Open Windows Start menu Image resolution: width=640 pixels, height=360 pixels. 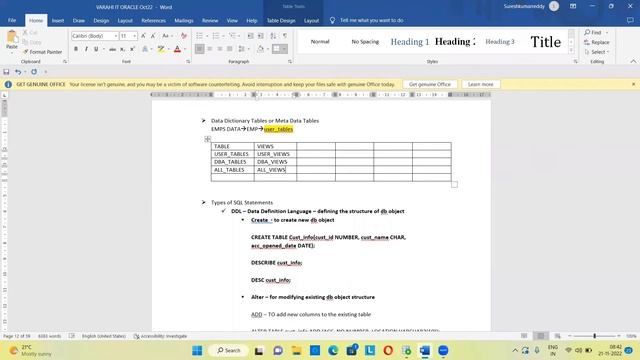(197, 350)
